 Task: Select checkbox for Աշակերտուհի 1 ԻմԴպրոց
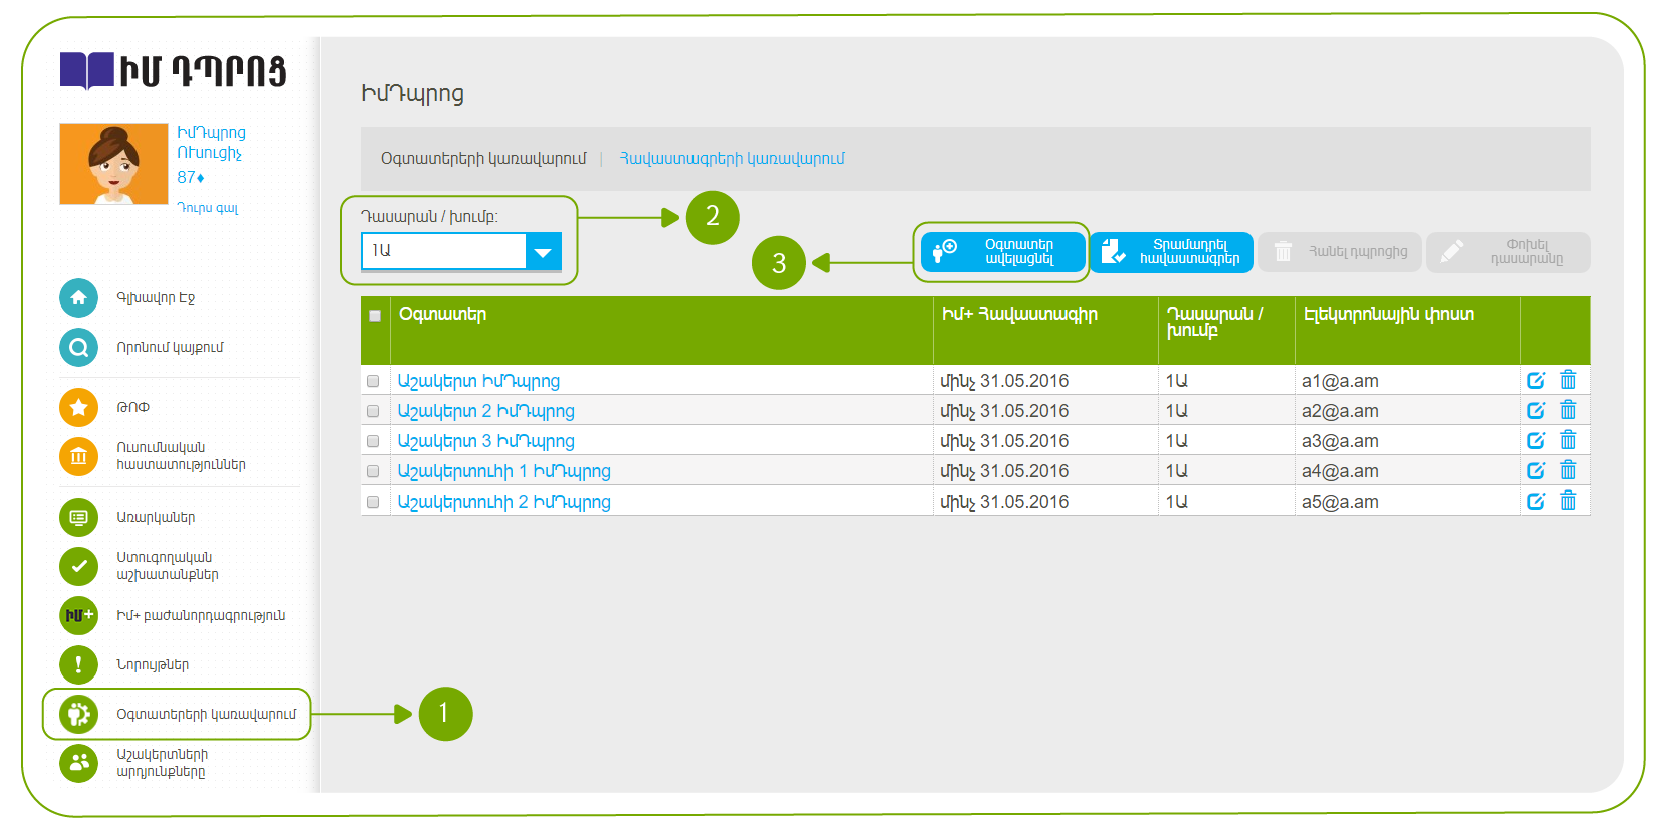[373, 471]
